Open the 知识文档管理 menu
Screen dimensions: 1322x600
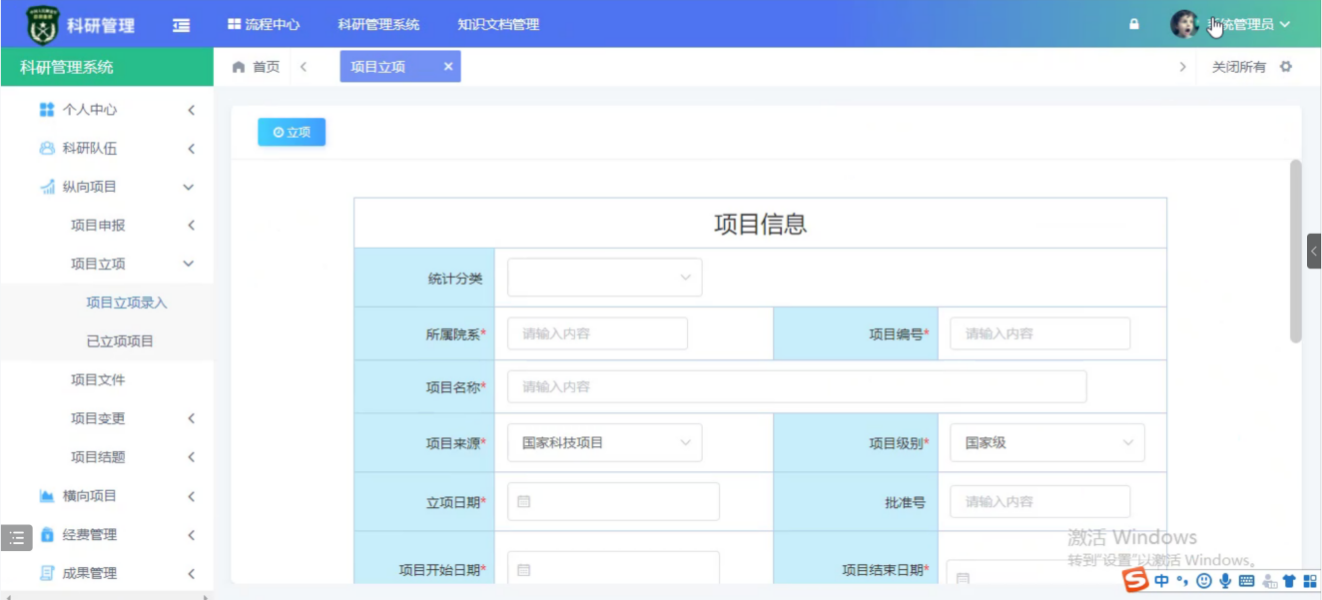[498, 24]
